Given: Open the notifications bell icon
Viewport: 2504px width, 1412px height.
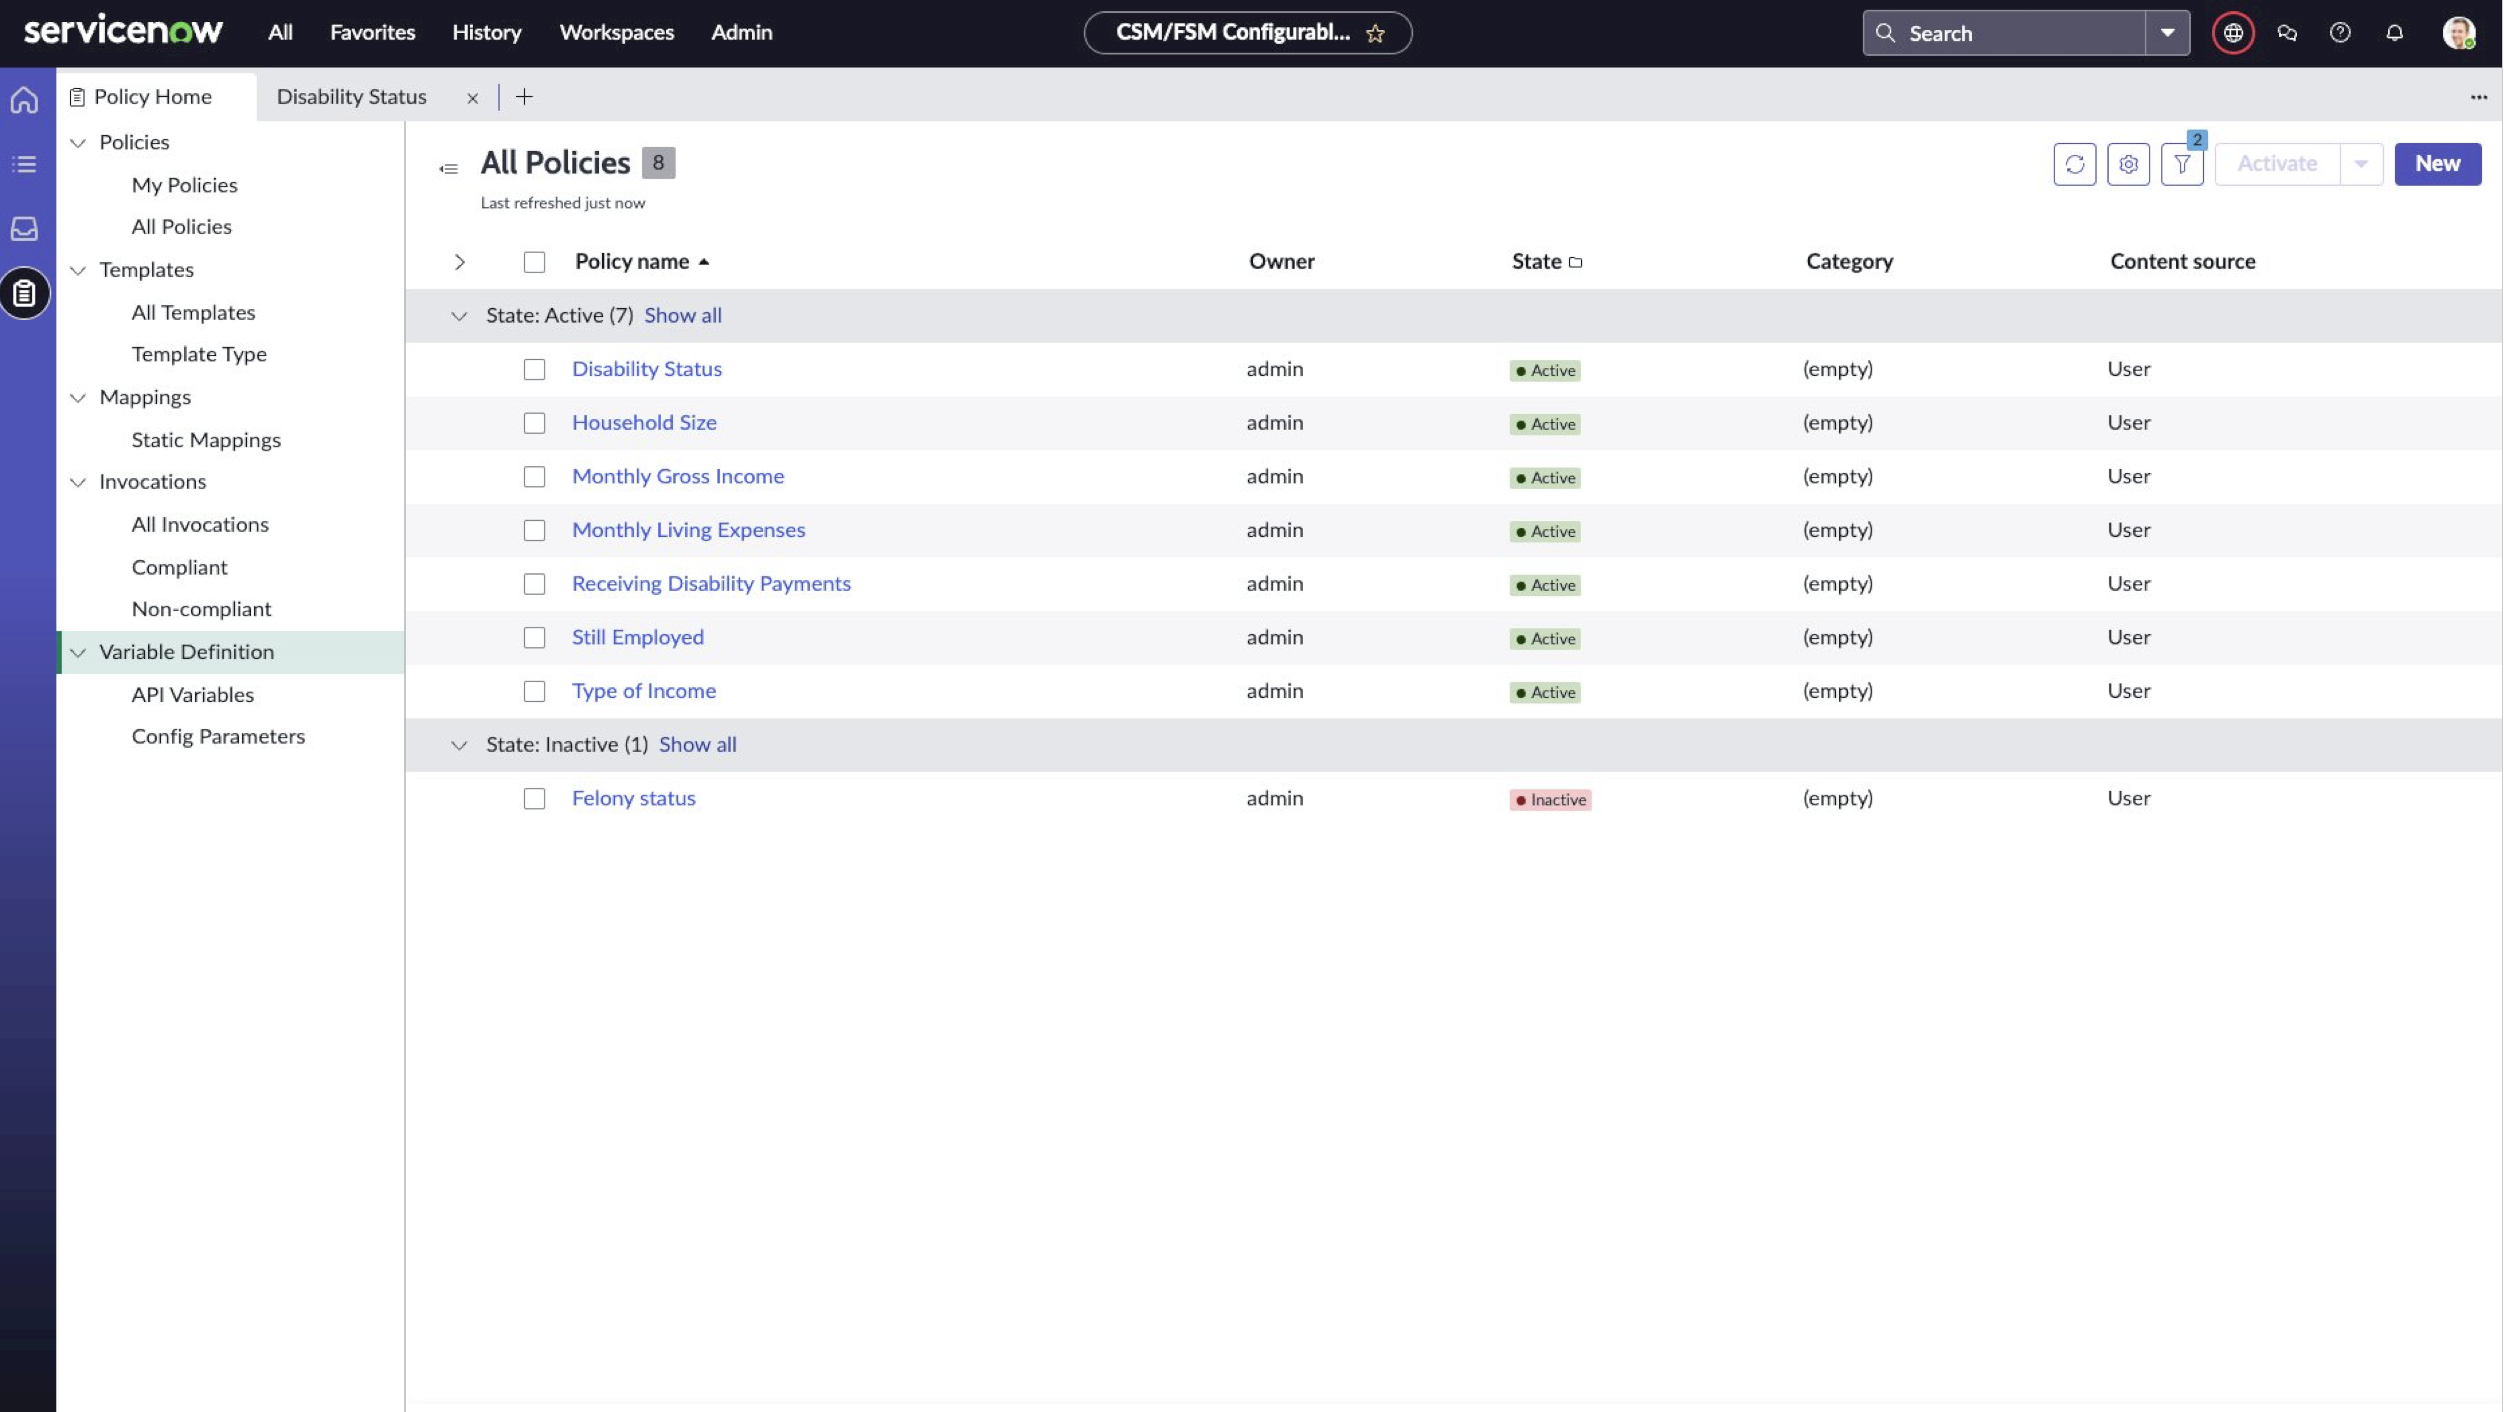Looking at the screenshot, I should [x=2394, y=33].
